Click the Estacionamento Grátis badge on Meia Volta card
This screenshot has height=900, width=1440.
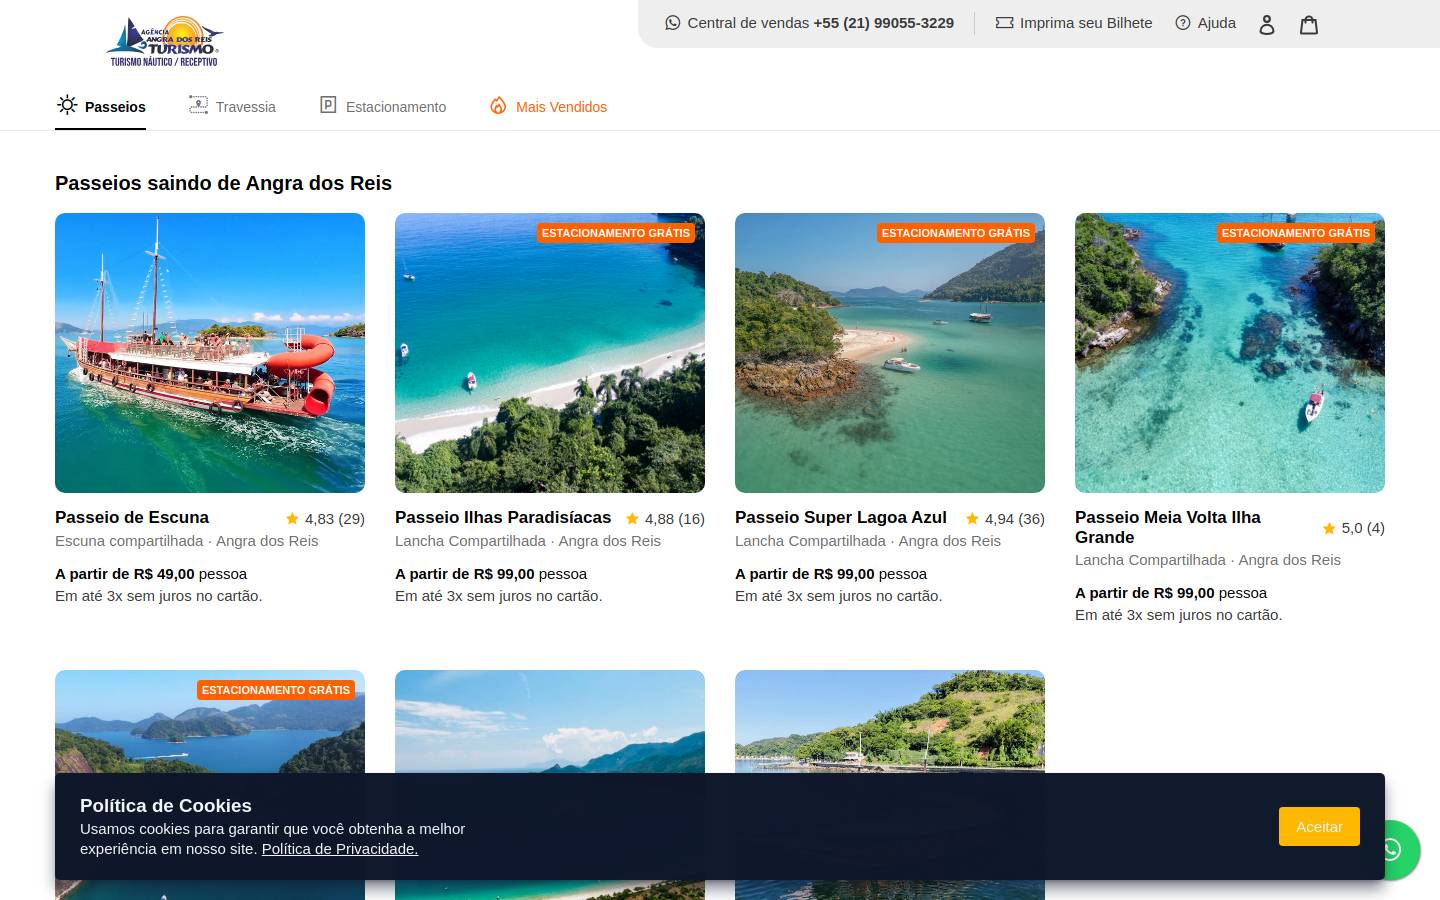pos(1296,233)
